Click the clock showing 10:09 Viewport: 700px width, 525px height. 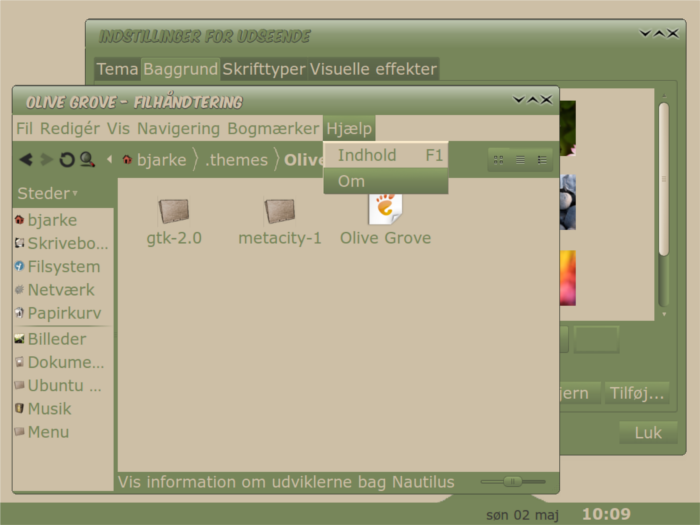tap(606, 514)
